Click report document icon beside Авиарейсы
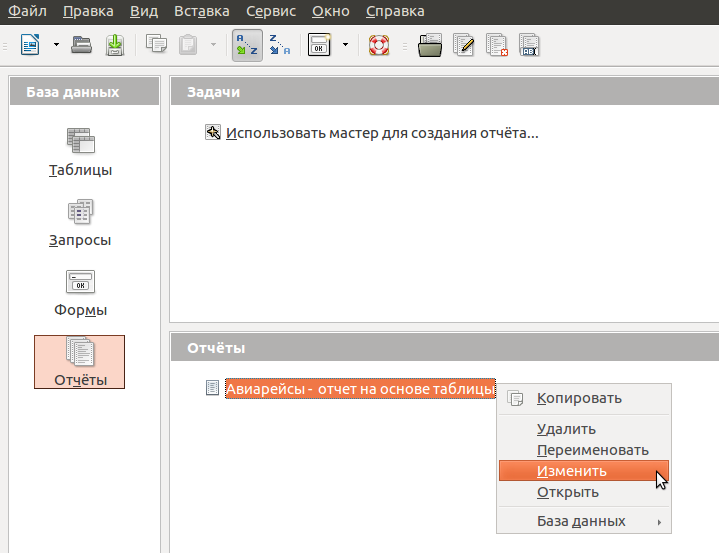719x553 pixels. pyautogui.click(x=212, y=388)
